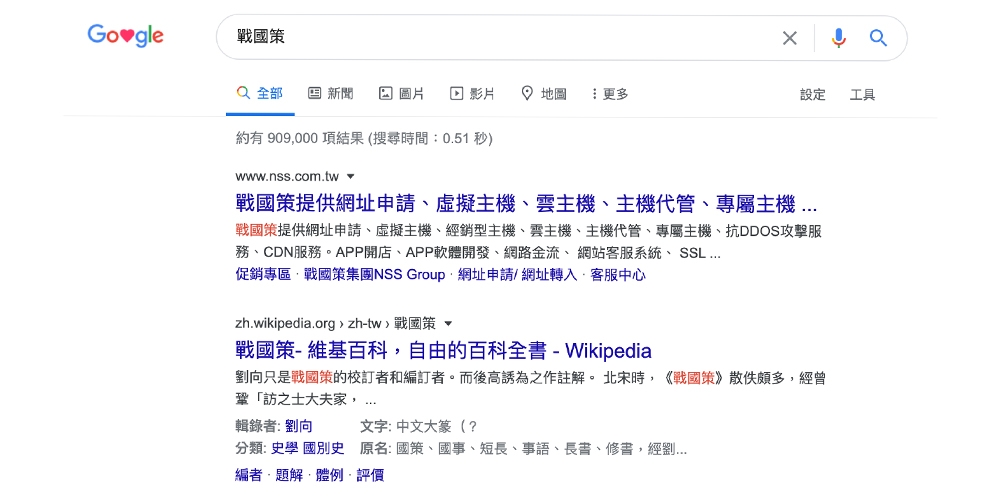Open the 促銷專區 sitelink
The width and height of the screenshot is (1000, 500).
point(263,275)
